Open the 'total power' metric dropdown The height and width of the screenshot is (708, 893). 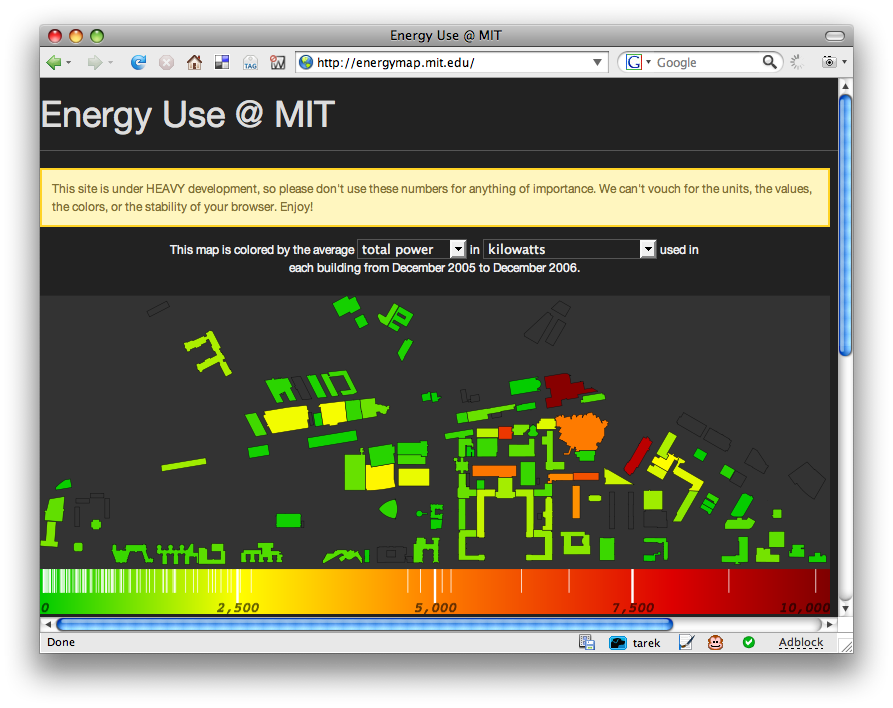(412, 249)
